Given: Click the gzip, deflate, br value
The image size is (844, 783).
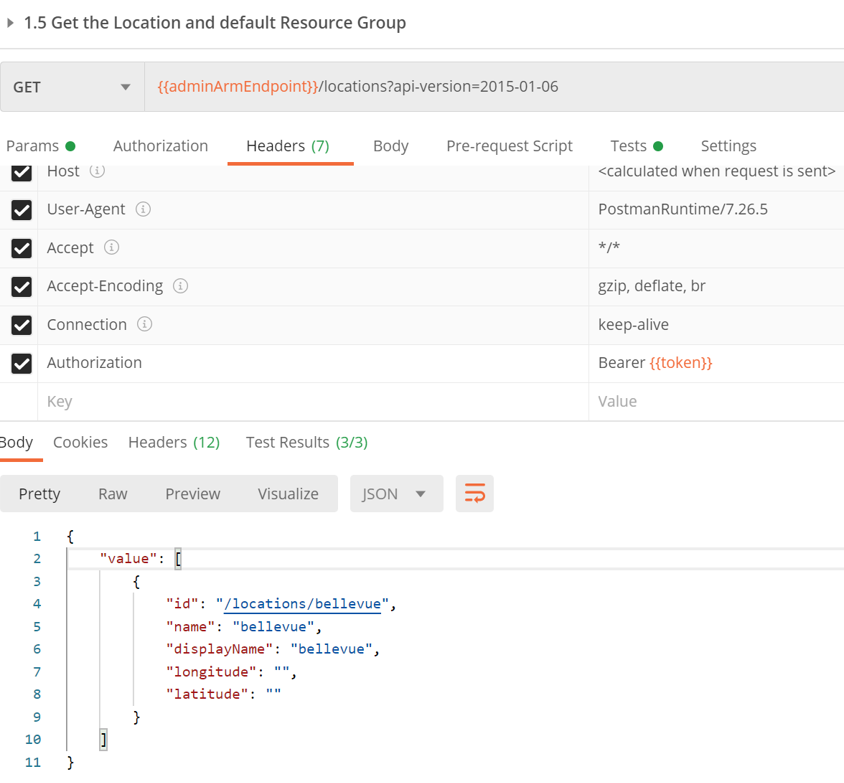Looking at the screenshot, I should pyautogui.click(x=651, y=286).
